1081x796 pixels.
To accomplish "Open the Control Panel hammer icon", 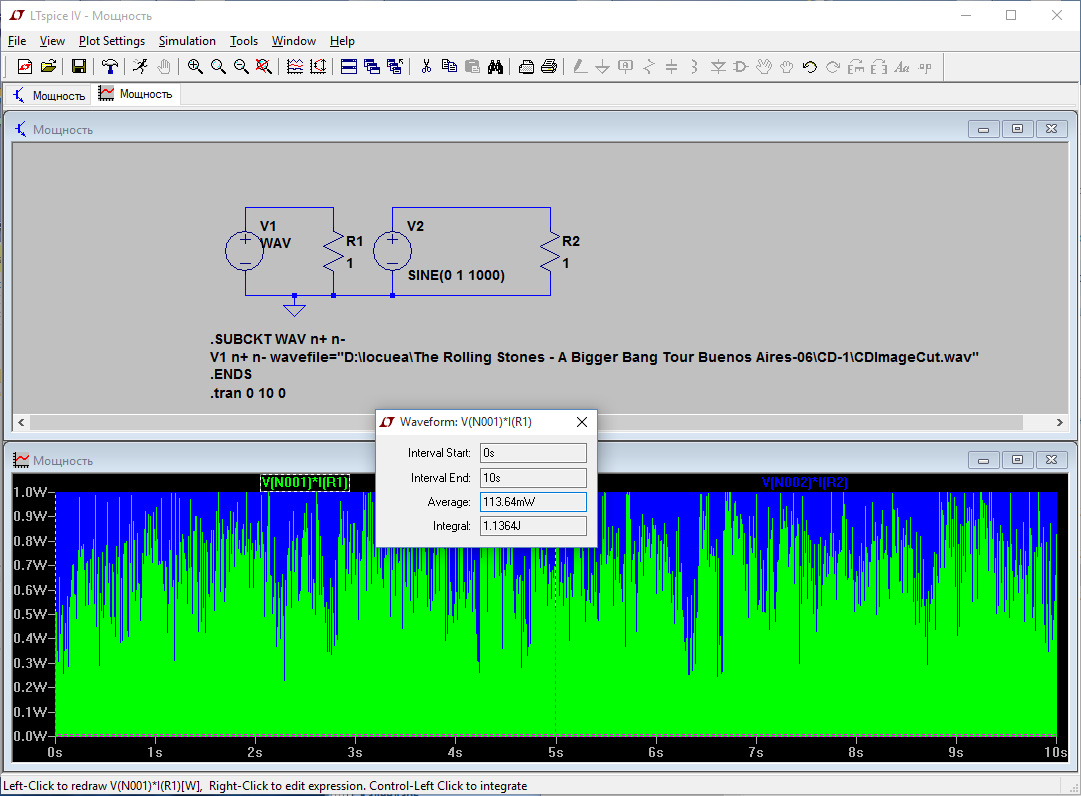I will (109, 67).
